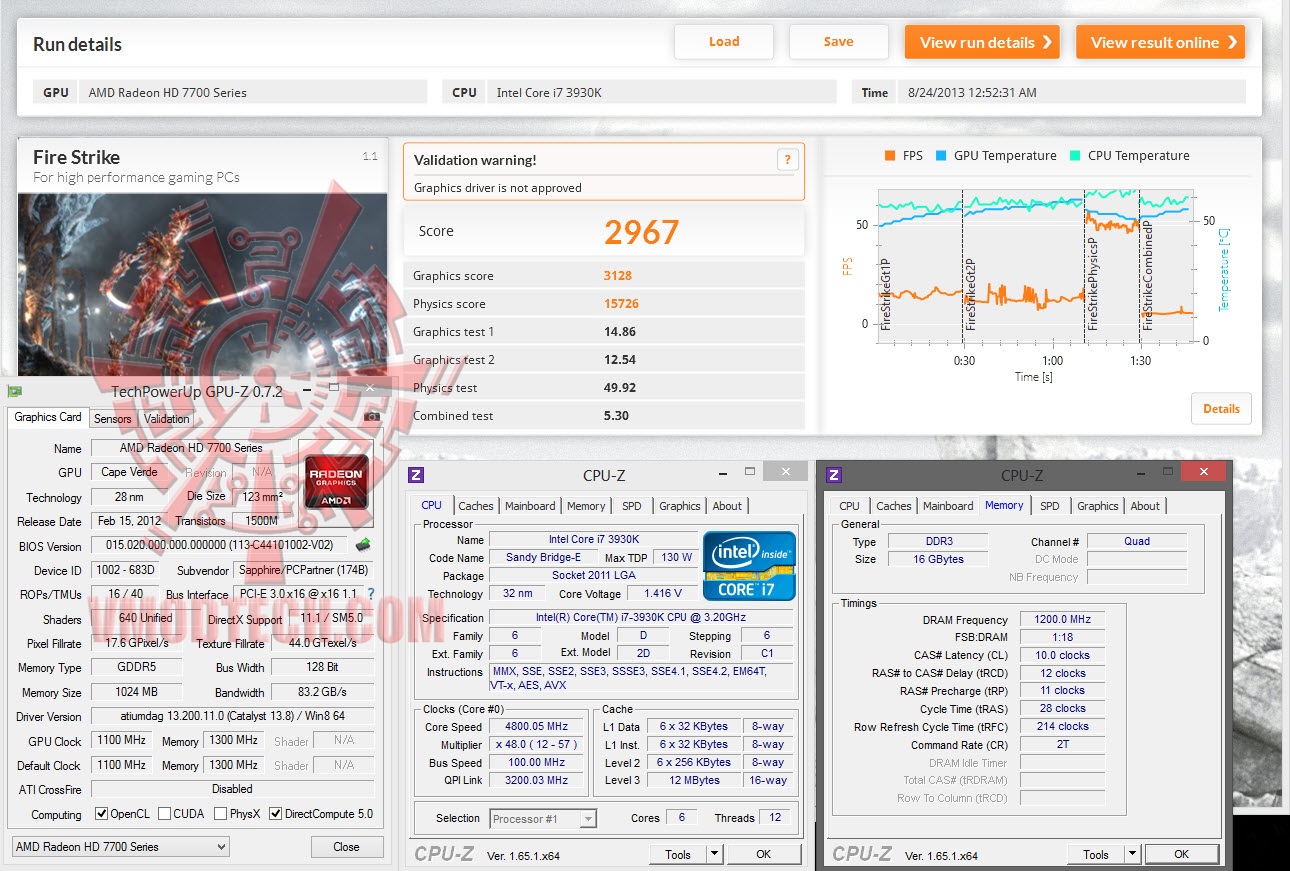Click the orange FPS legend swatch
1290x871 pixels.
[890, 156]
